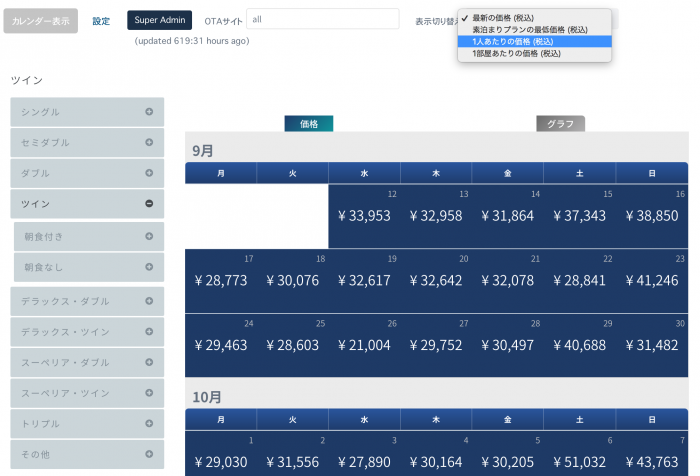Open the スーペリア・ダブル row label

[65, 363]
